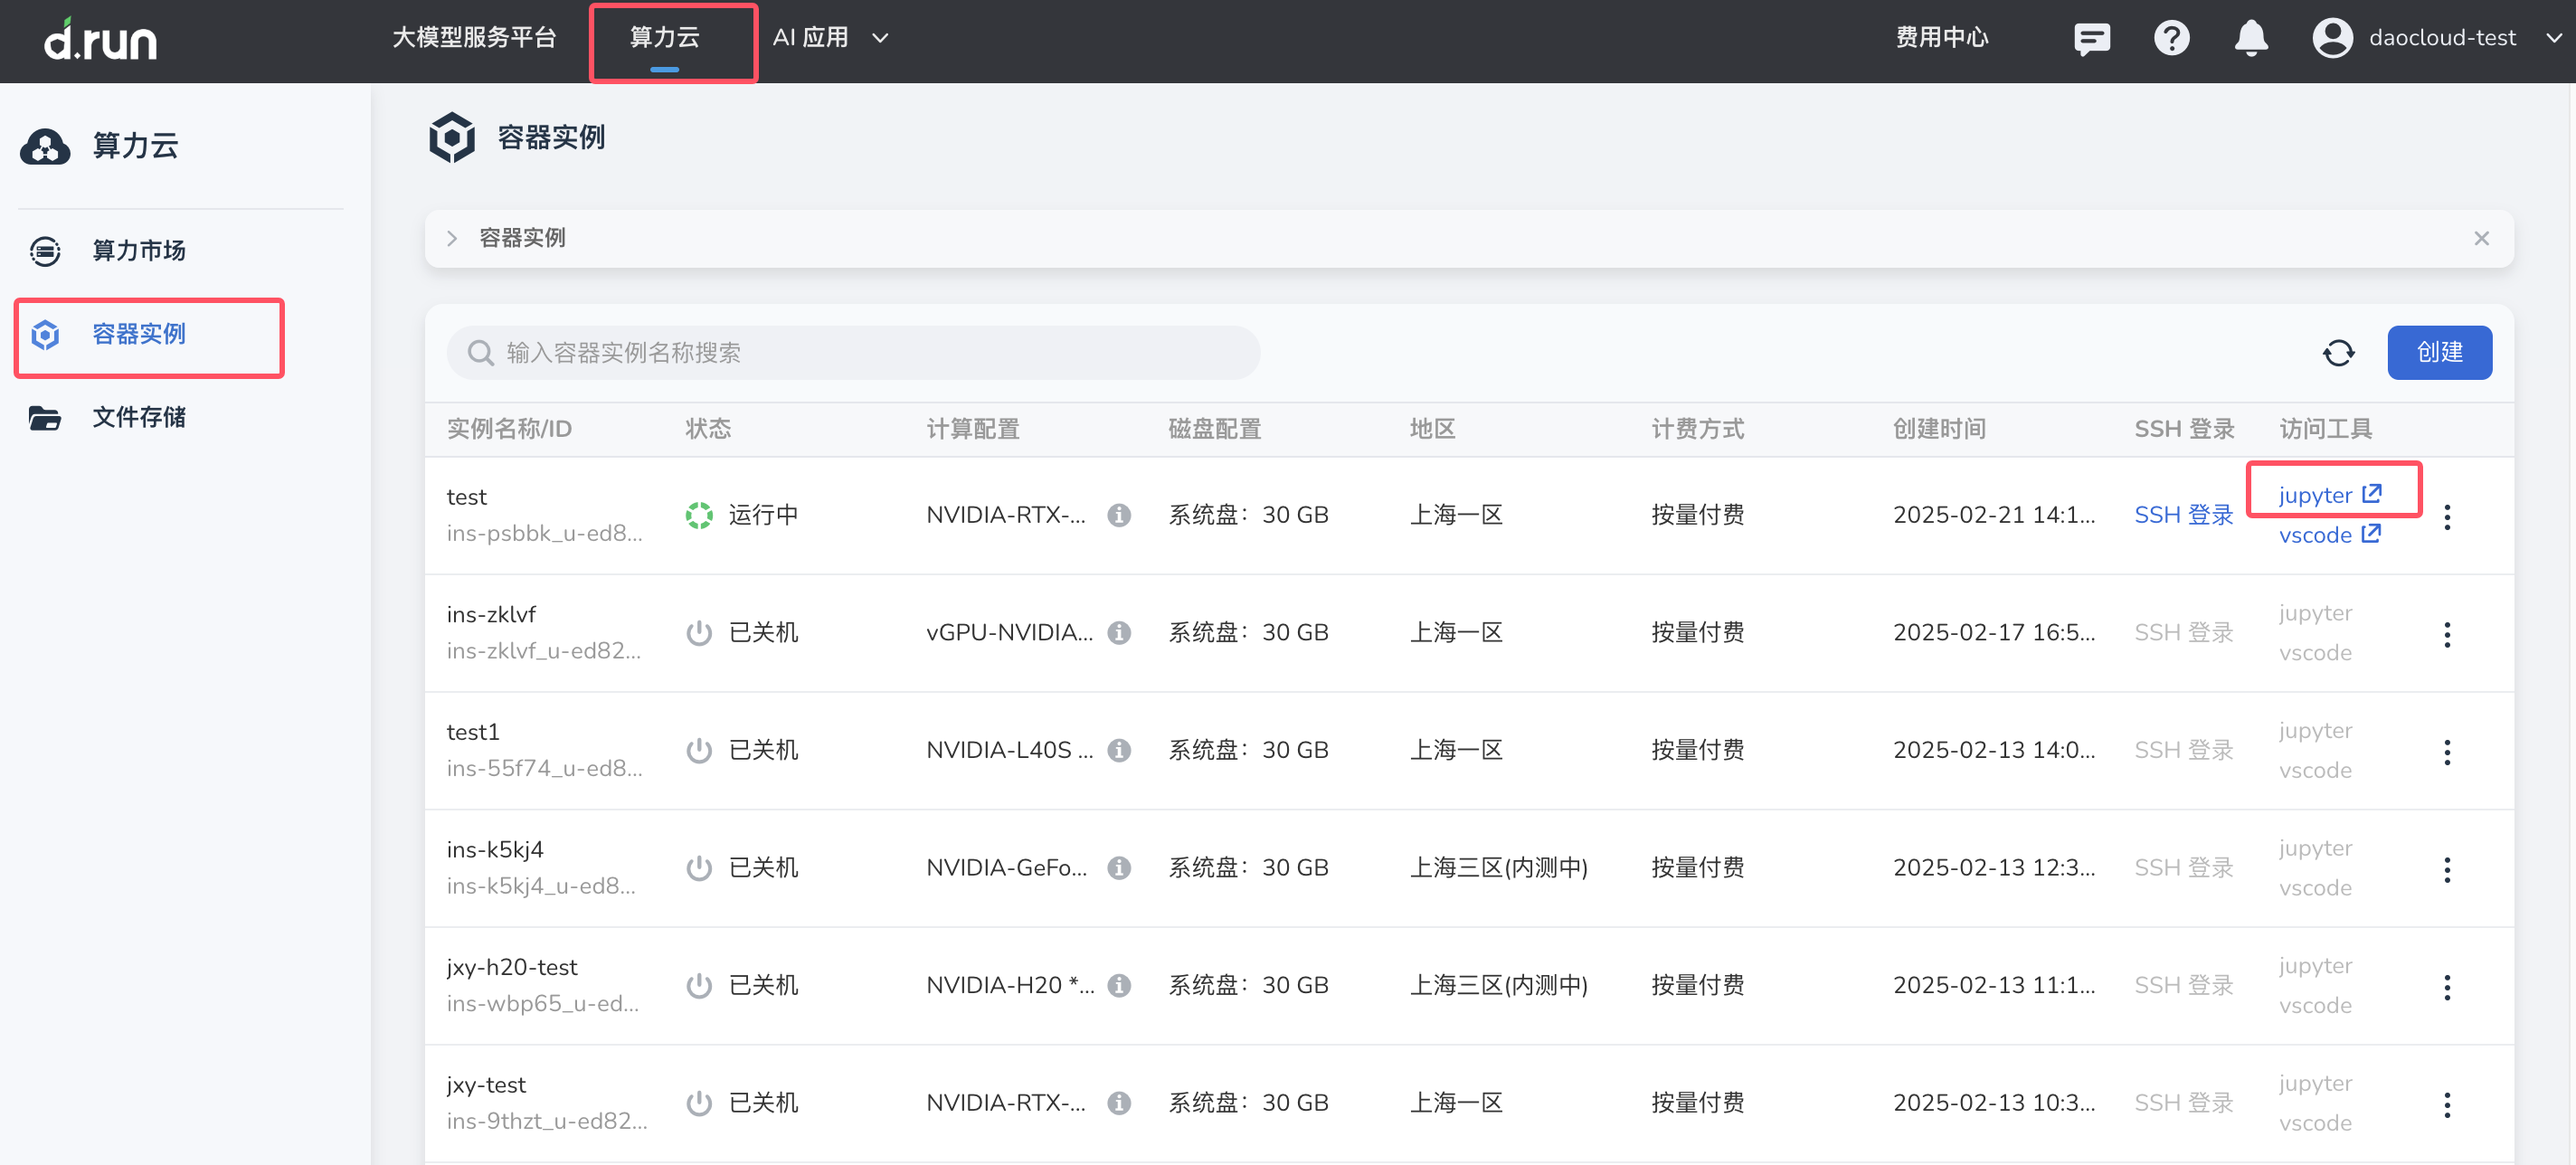Focus the instance name search field

852,353
